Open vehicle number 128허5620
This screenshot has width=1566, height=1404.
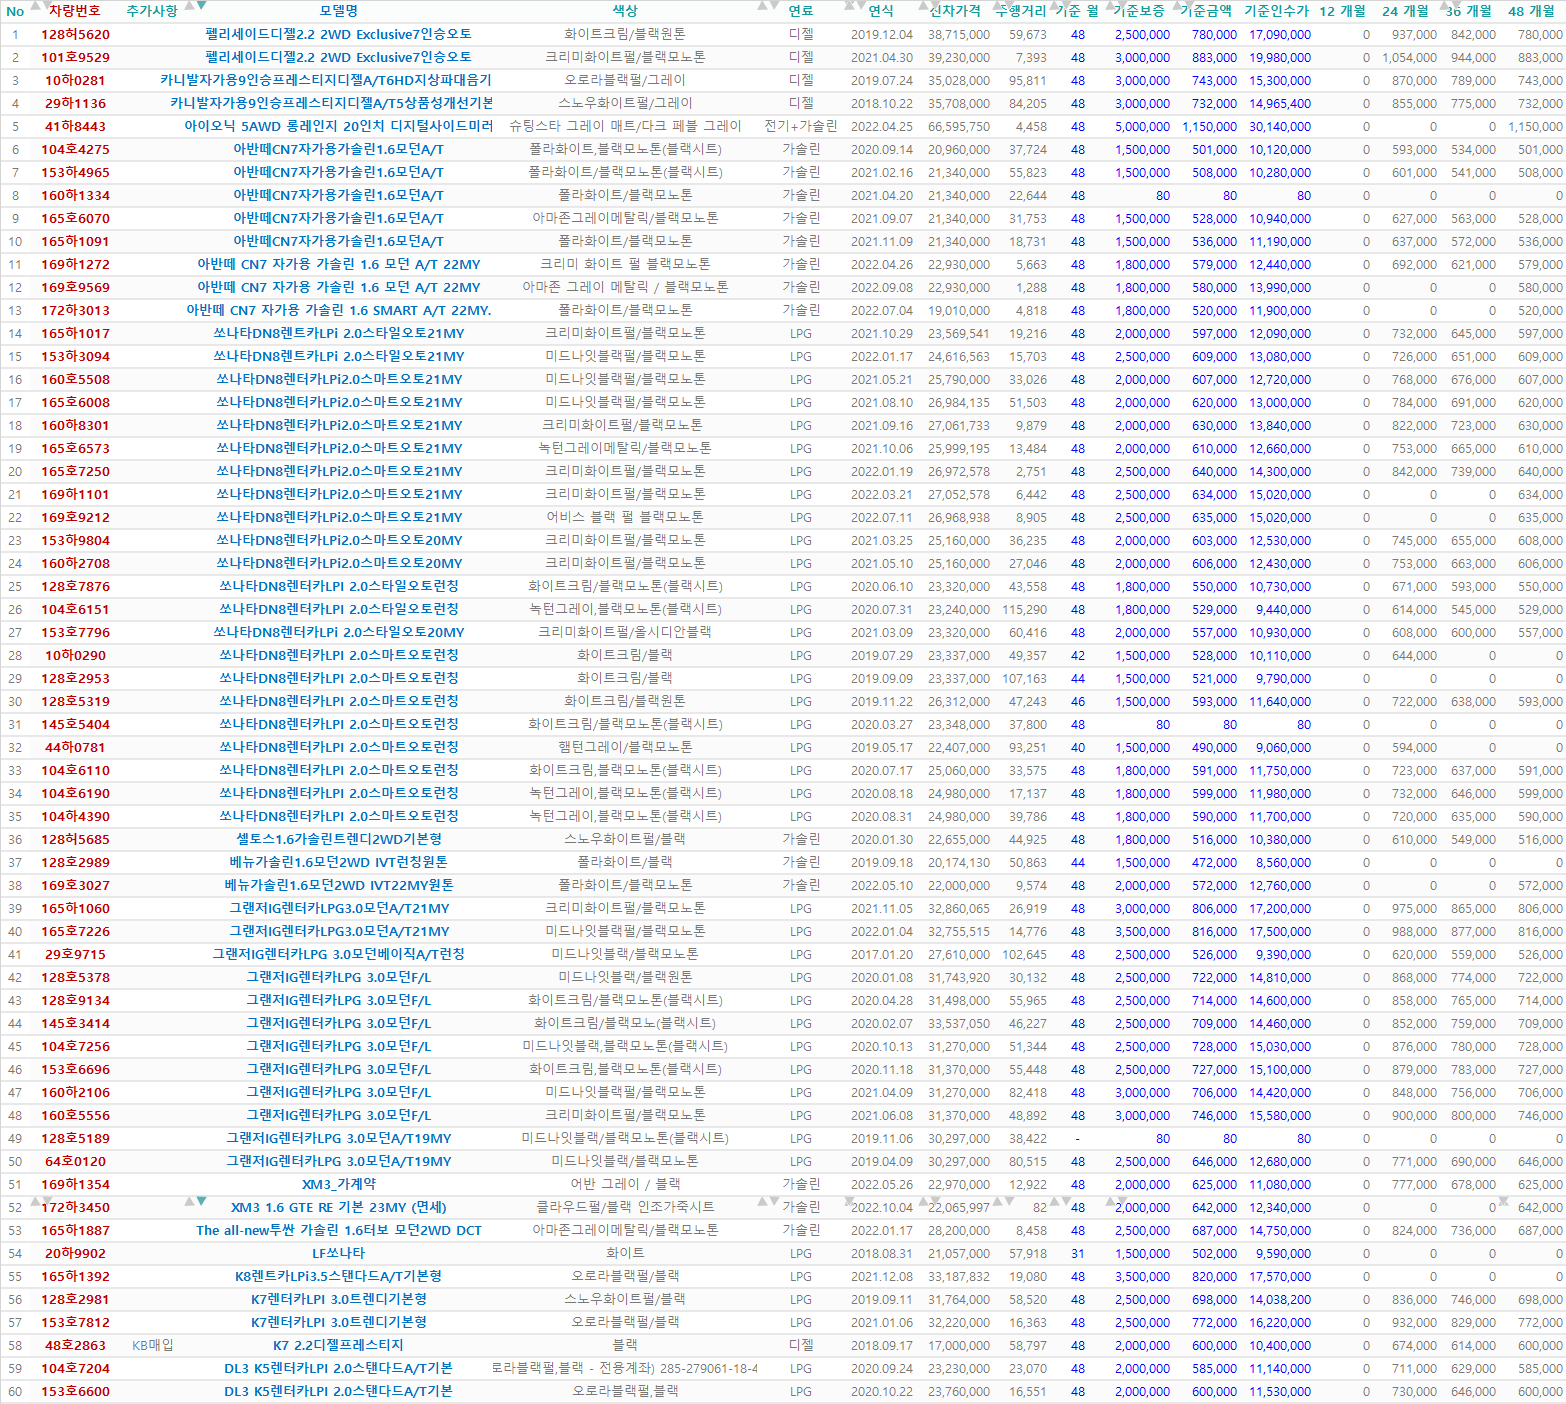click(x=75, y=34)
